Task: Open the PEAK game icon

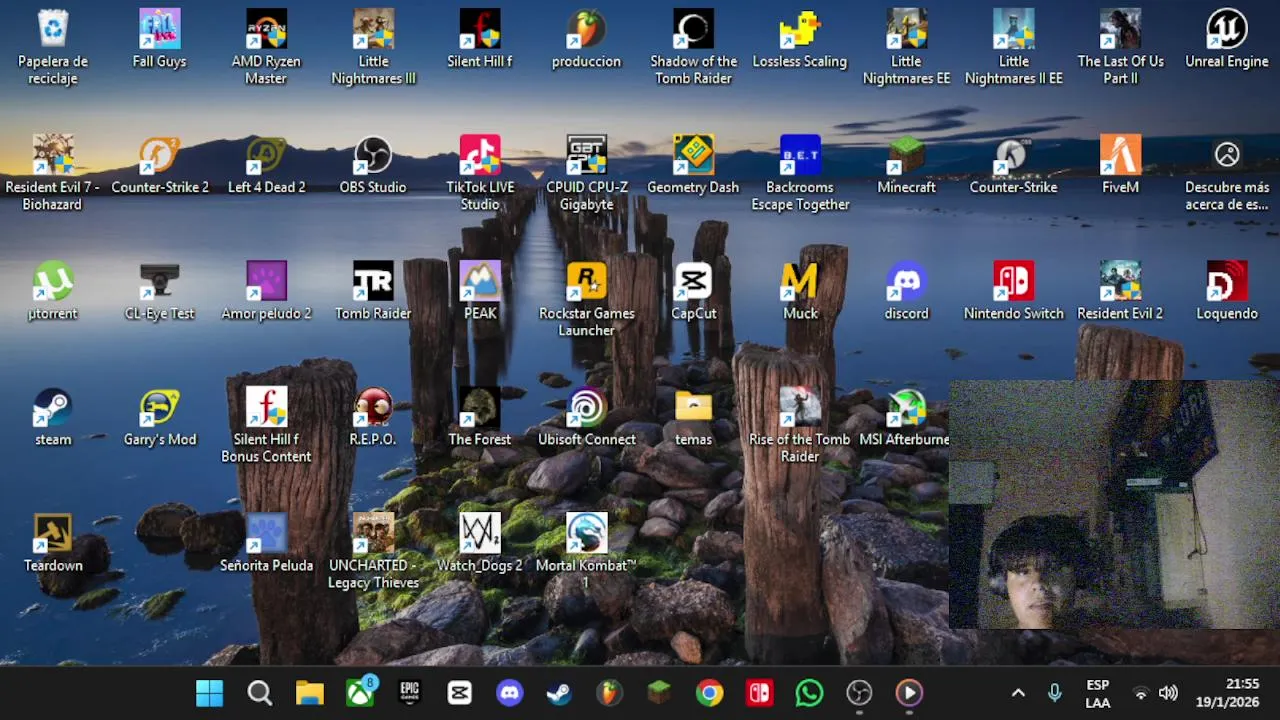Action: pos(480,291)
